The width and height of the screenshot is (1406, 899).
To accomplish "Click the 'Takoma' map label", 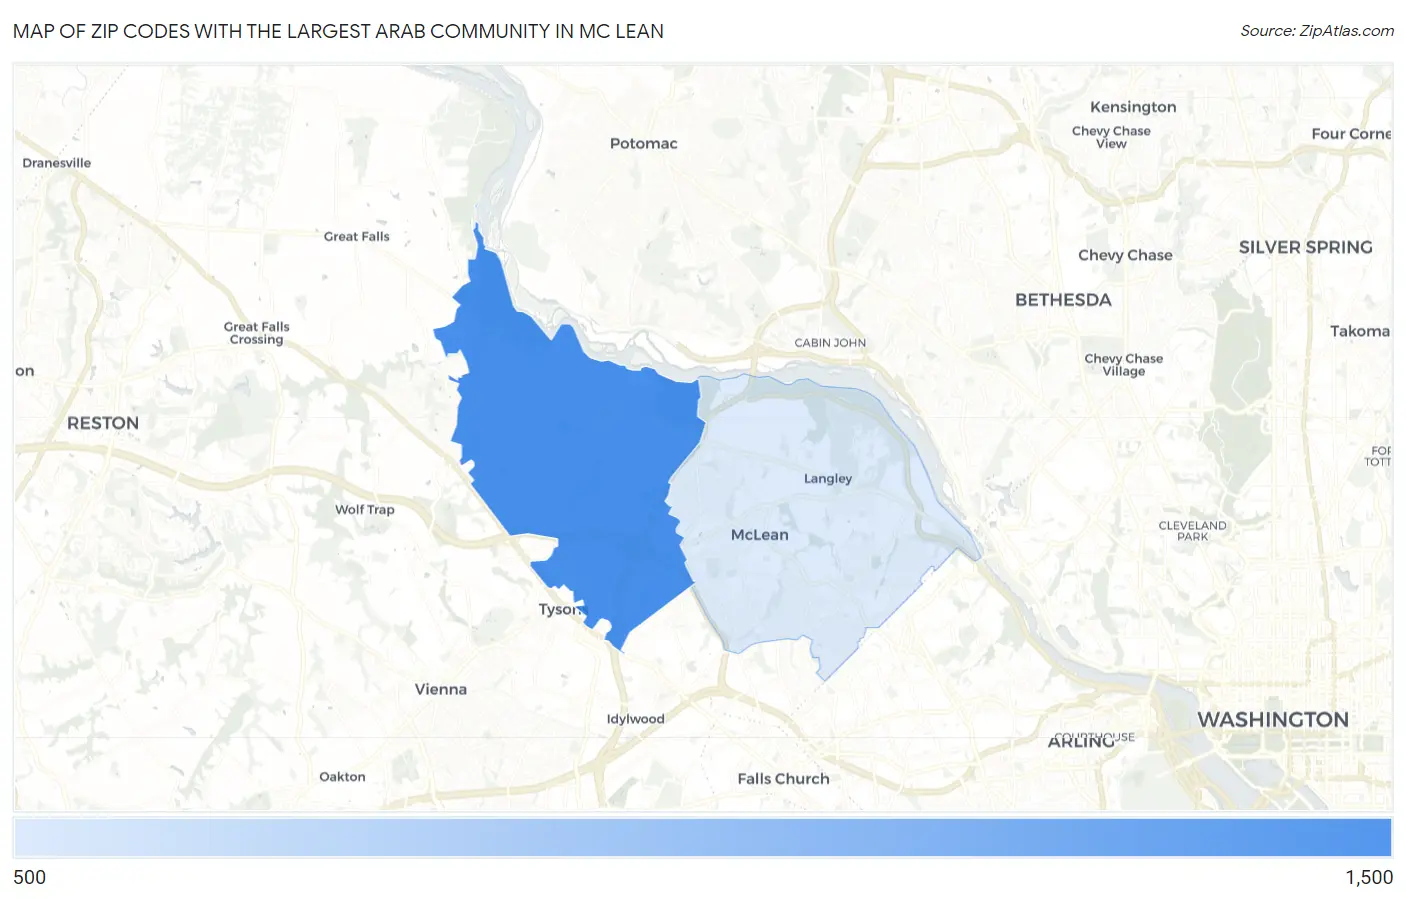I will tap(1360, 331).
